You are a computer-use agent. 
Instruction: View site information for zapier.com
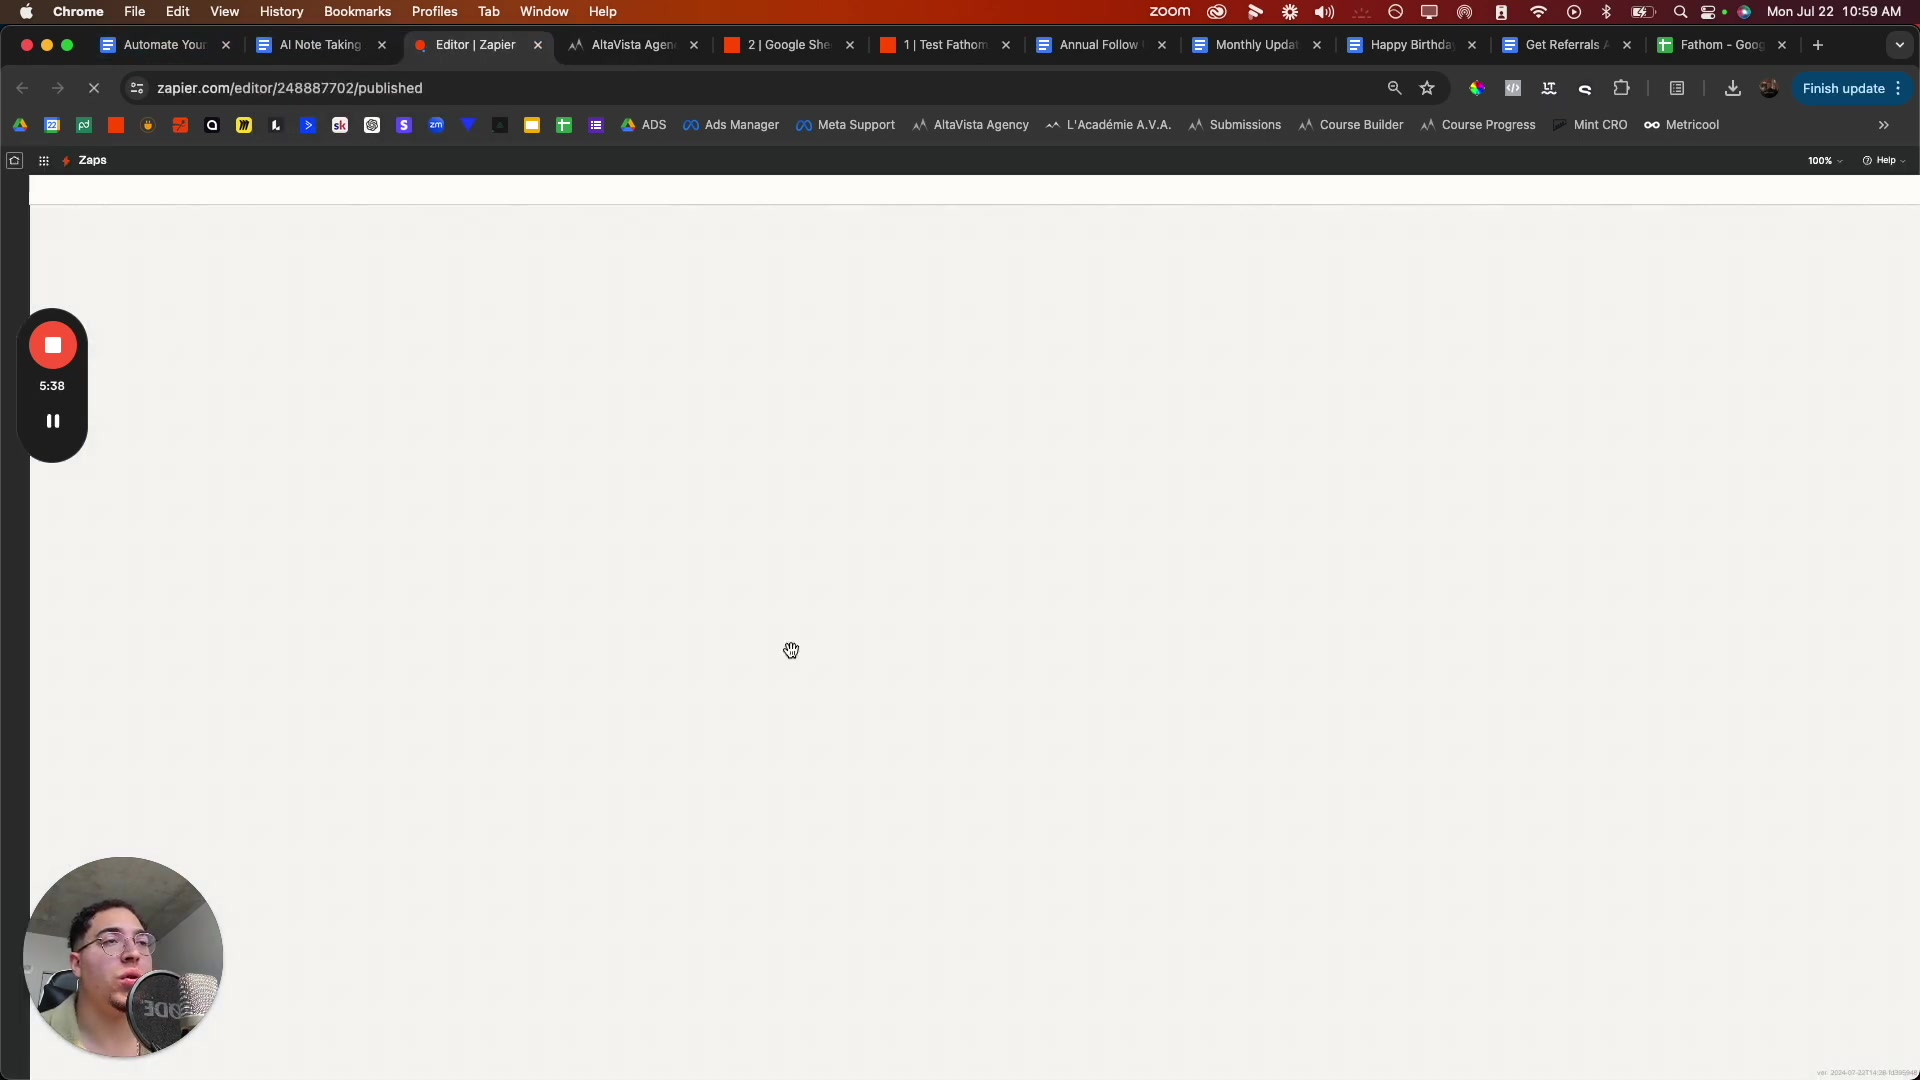tap(137, 88)
